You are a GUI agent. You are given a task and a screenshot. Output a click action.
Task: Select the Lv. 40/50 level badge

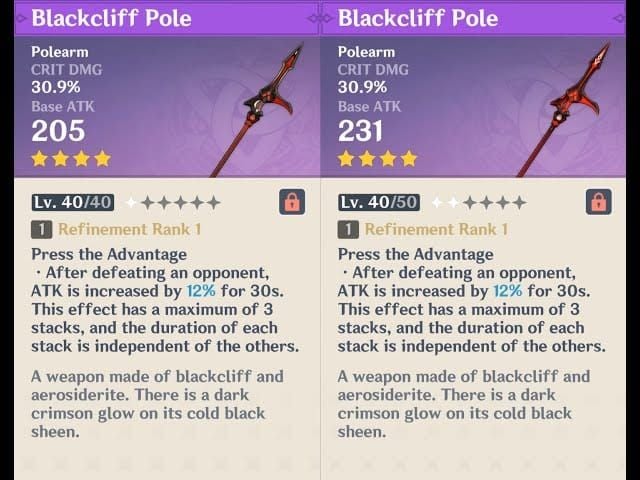click(379, 202)
